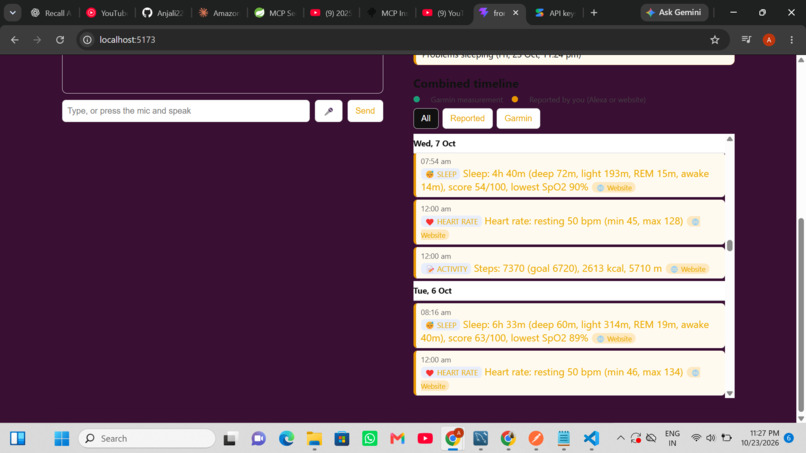Click the ACTIVITY badge in the steps entry
806x453 pixels.
(446, 269)
